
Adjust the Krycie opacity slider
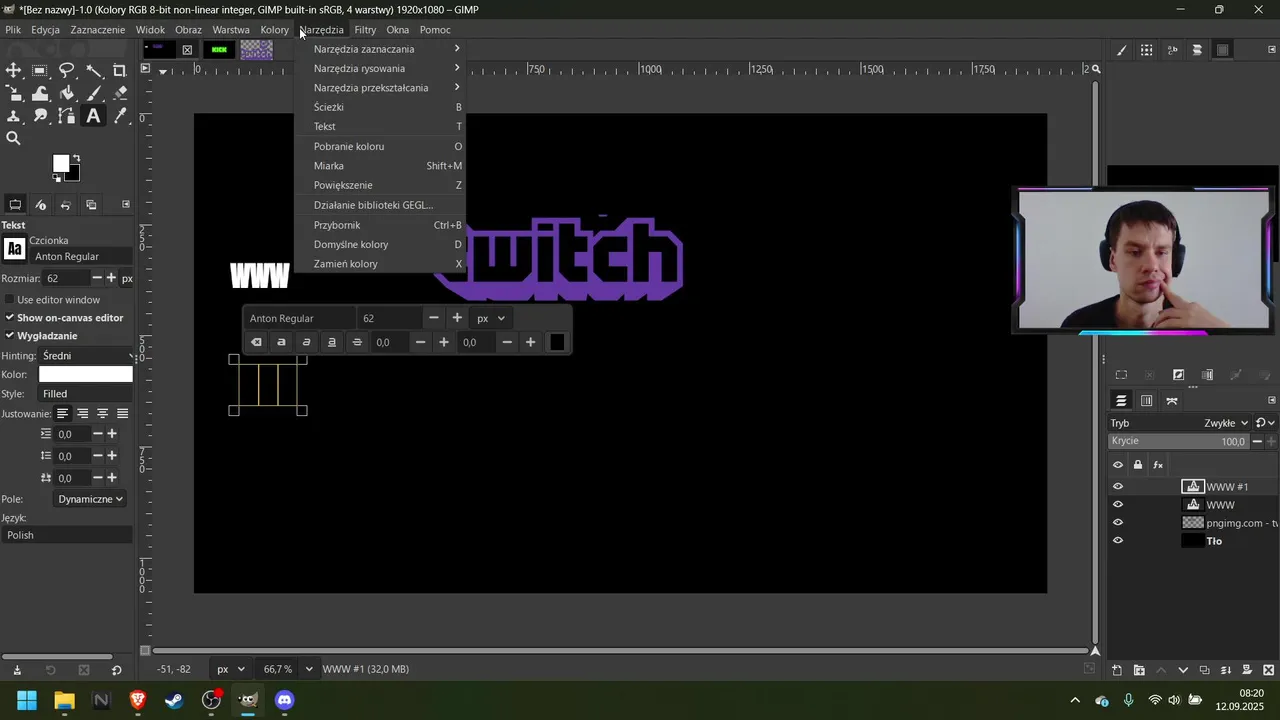(1178, 441)
